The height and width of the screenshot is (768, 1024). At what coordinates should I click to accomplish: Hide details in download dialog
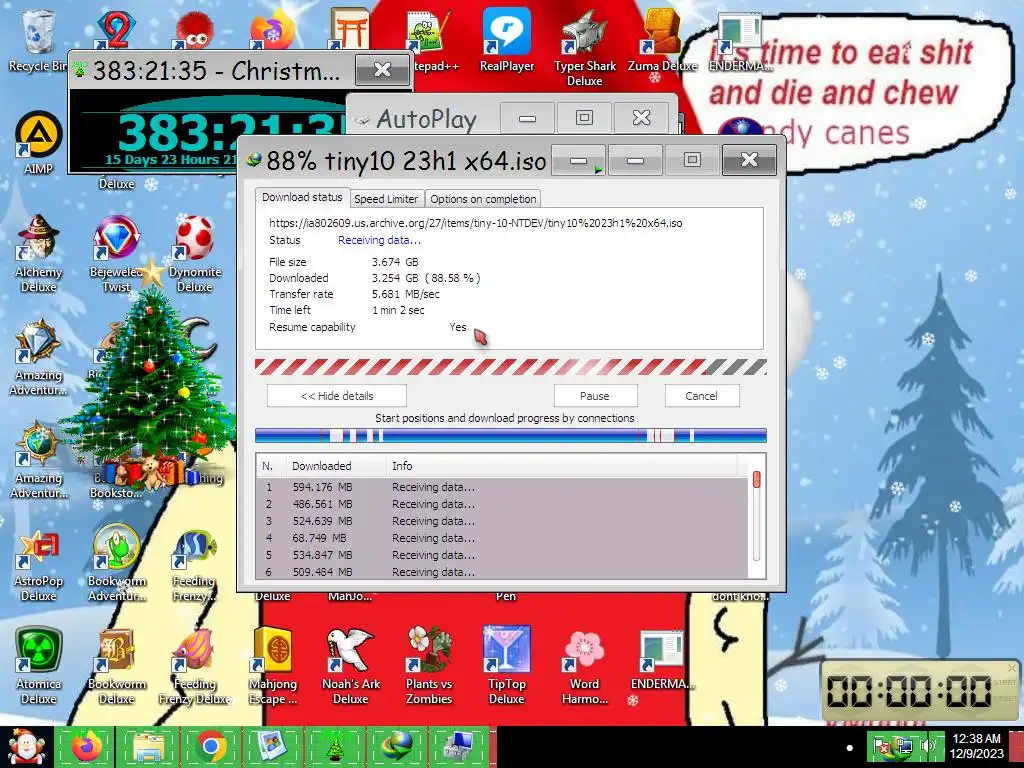coord(336,396)
